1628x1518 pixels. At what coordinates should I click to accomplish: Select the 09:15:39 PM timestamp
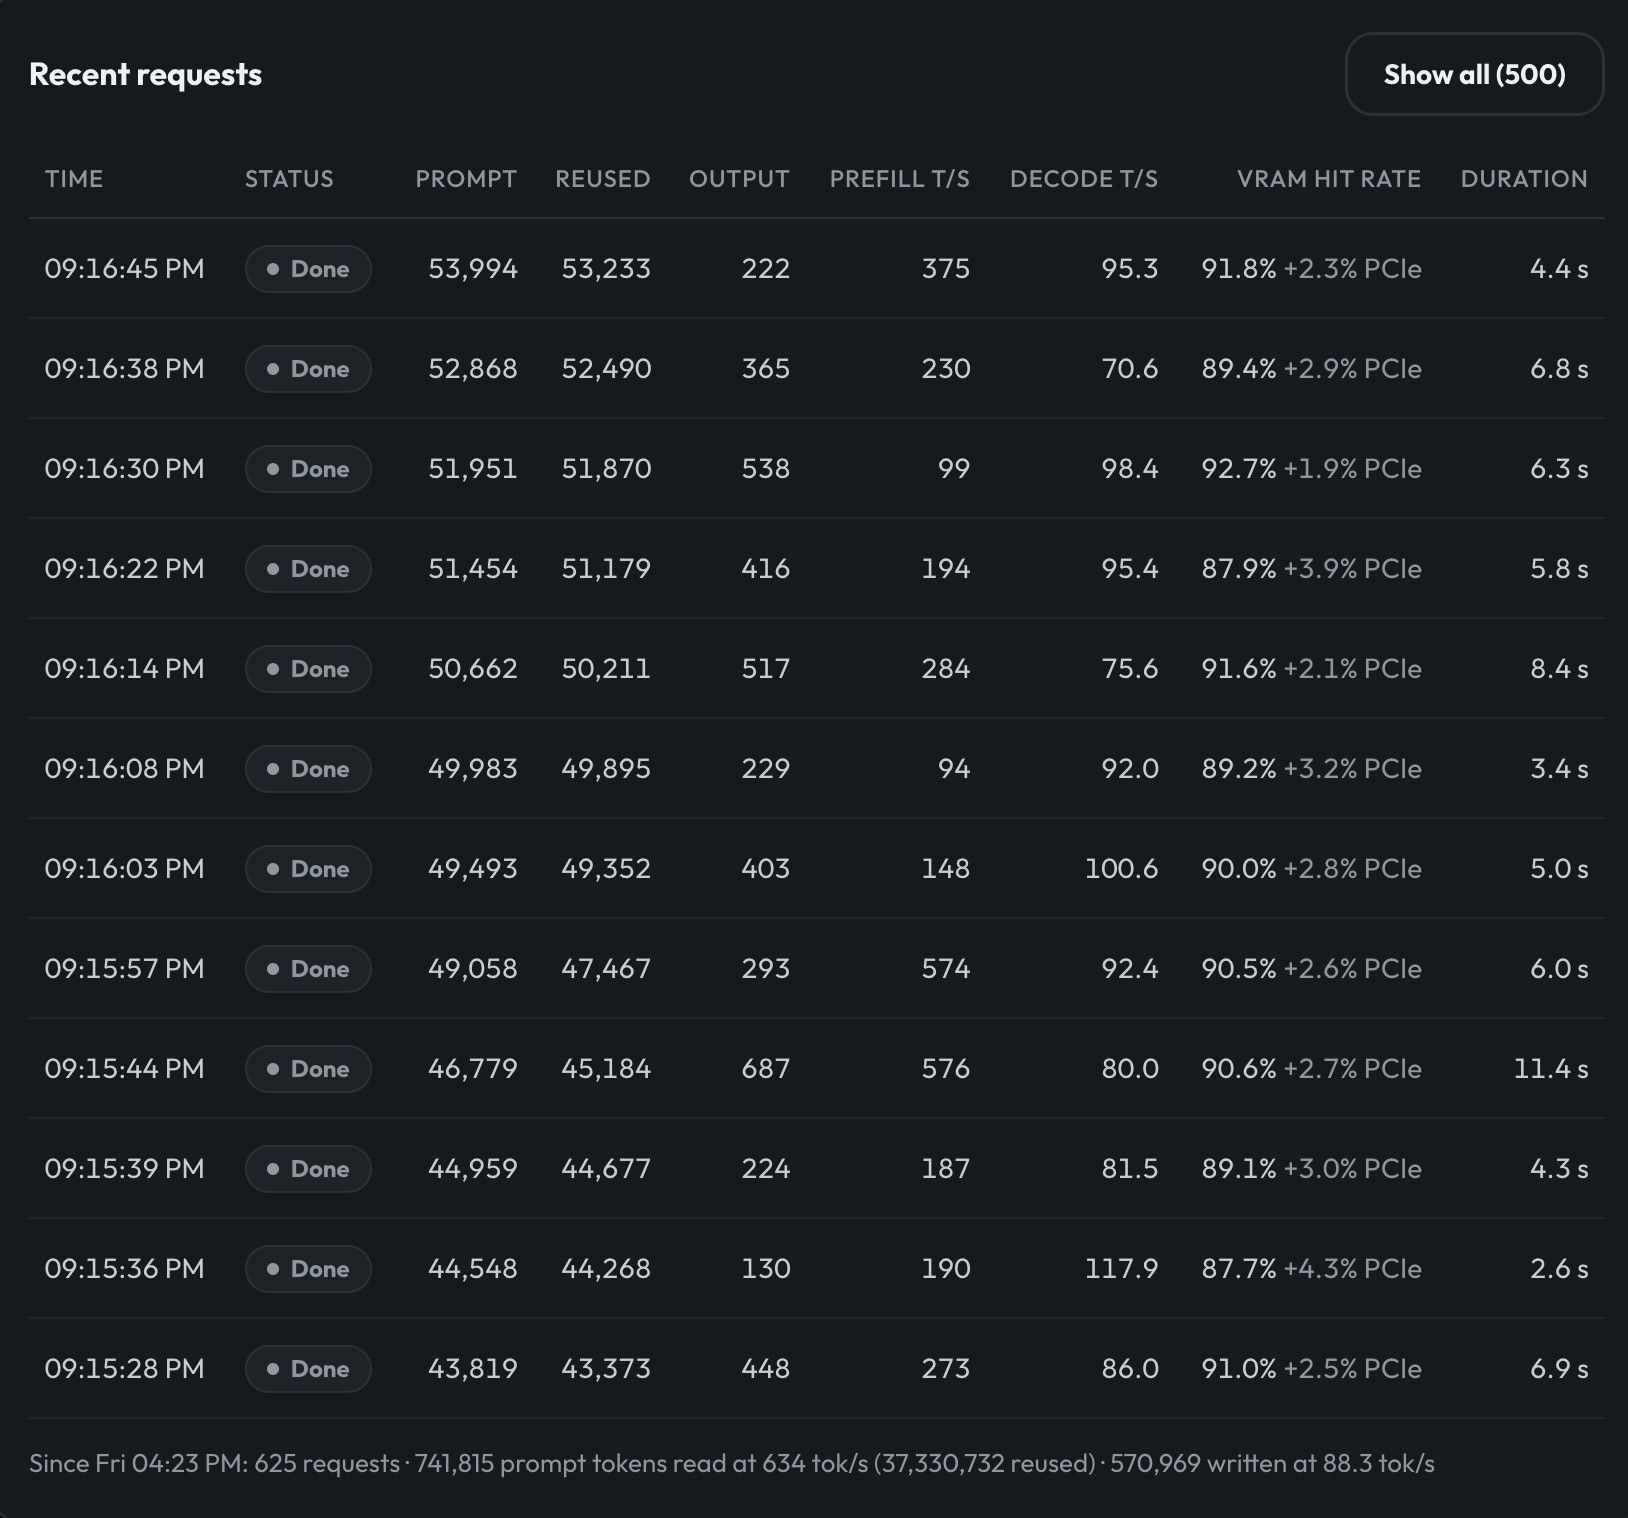(x=124, y=1169)
